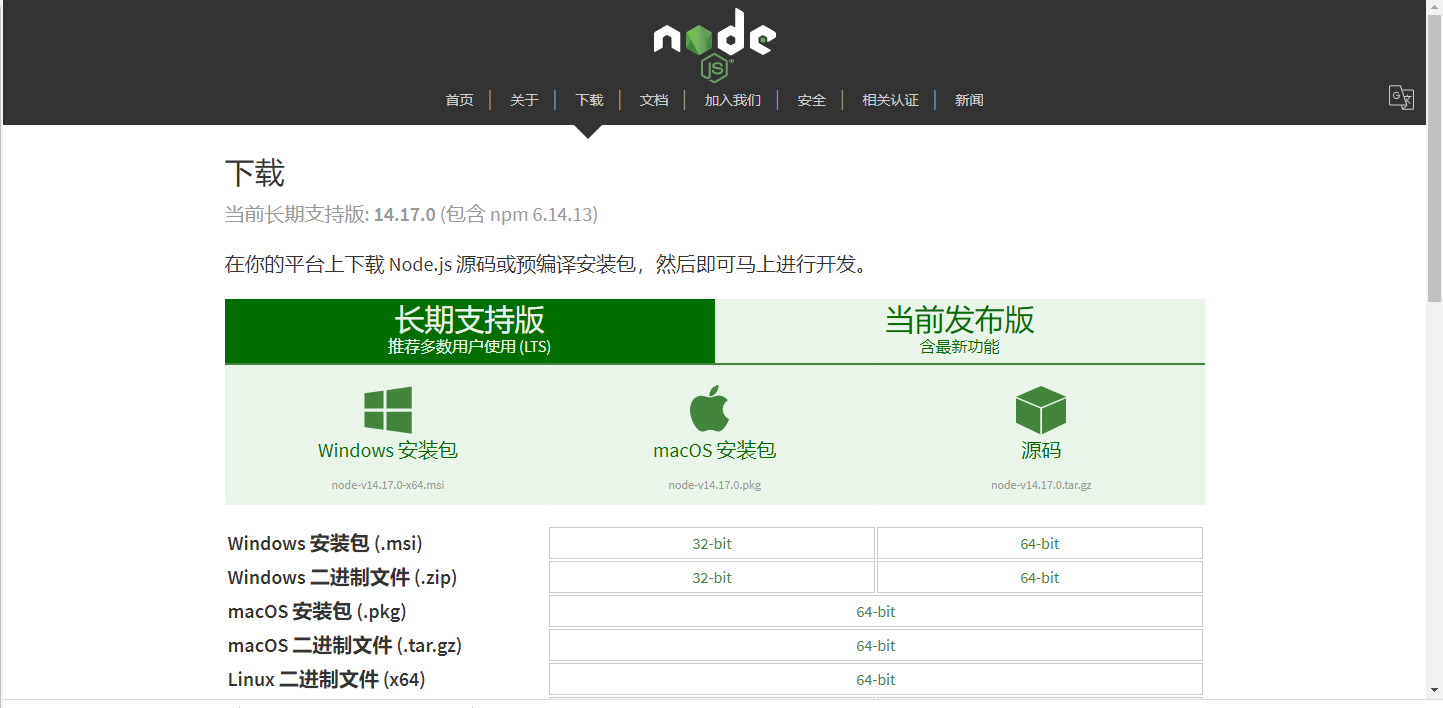Click the scrollbar down arrow
This screenshot has width=1443, height=708.
pos(1435,690)
